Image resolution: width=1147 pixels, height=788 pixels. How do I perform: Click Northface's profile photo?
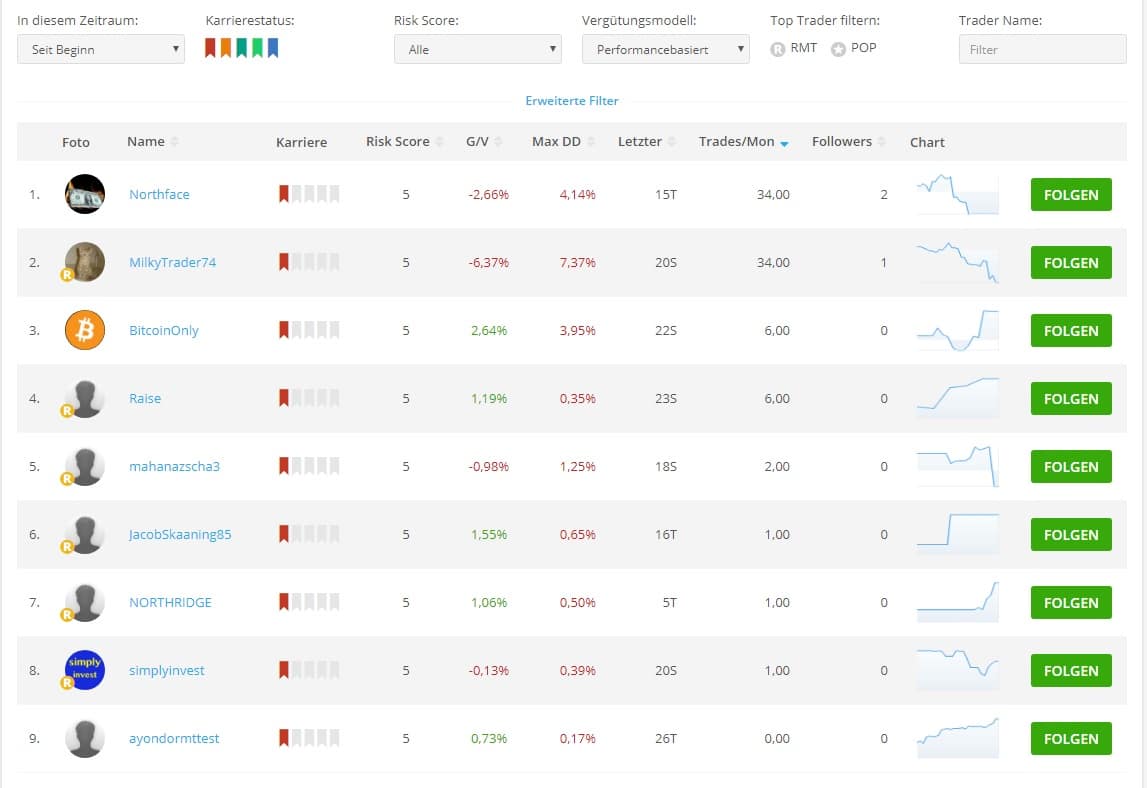point(85,194)
